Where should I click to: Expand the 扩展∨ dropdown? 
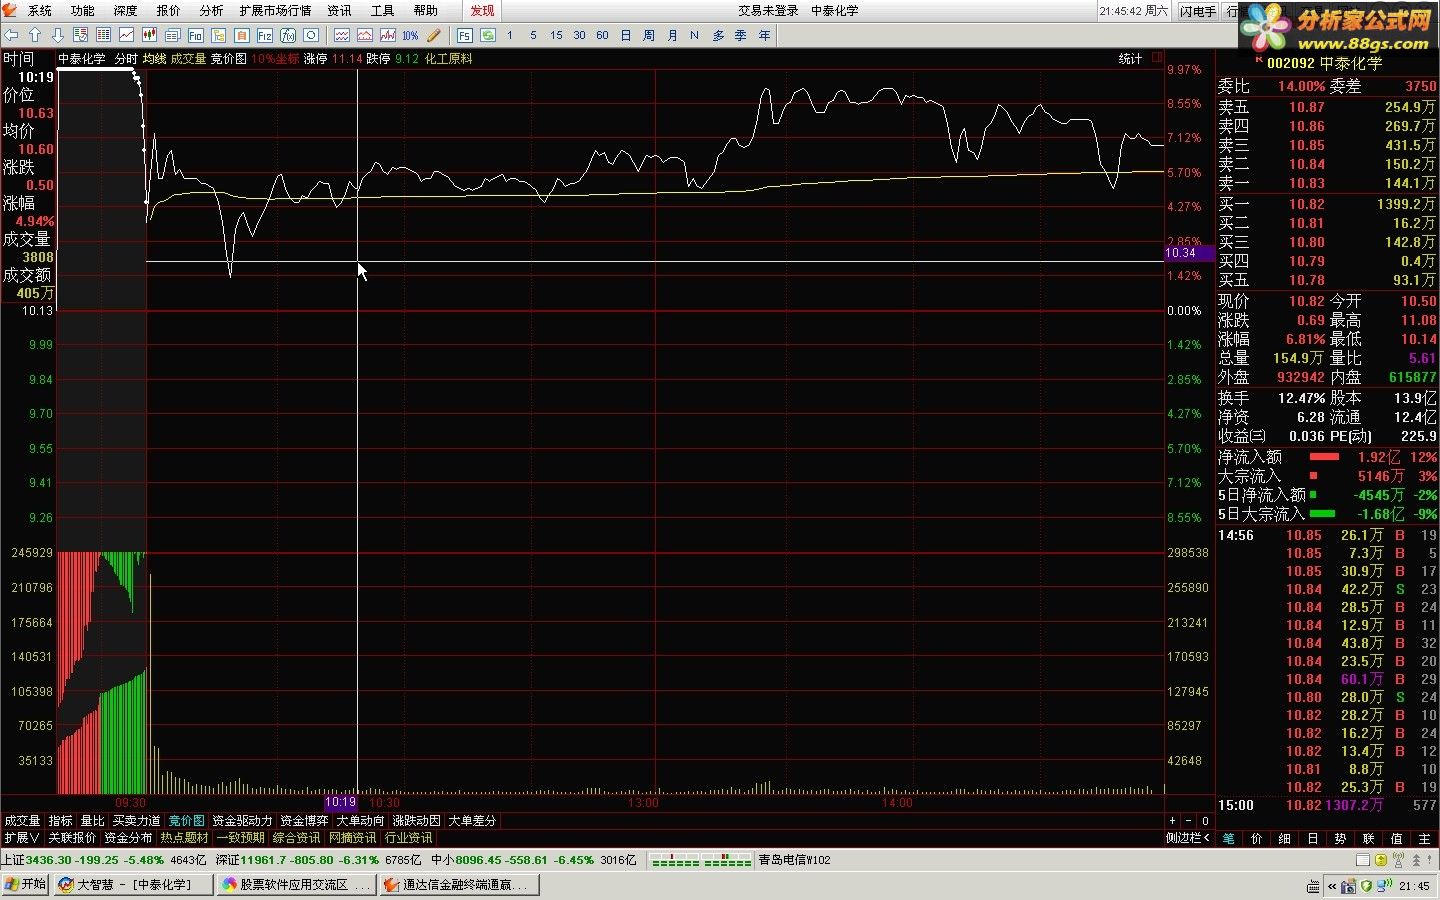point(22,838)
